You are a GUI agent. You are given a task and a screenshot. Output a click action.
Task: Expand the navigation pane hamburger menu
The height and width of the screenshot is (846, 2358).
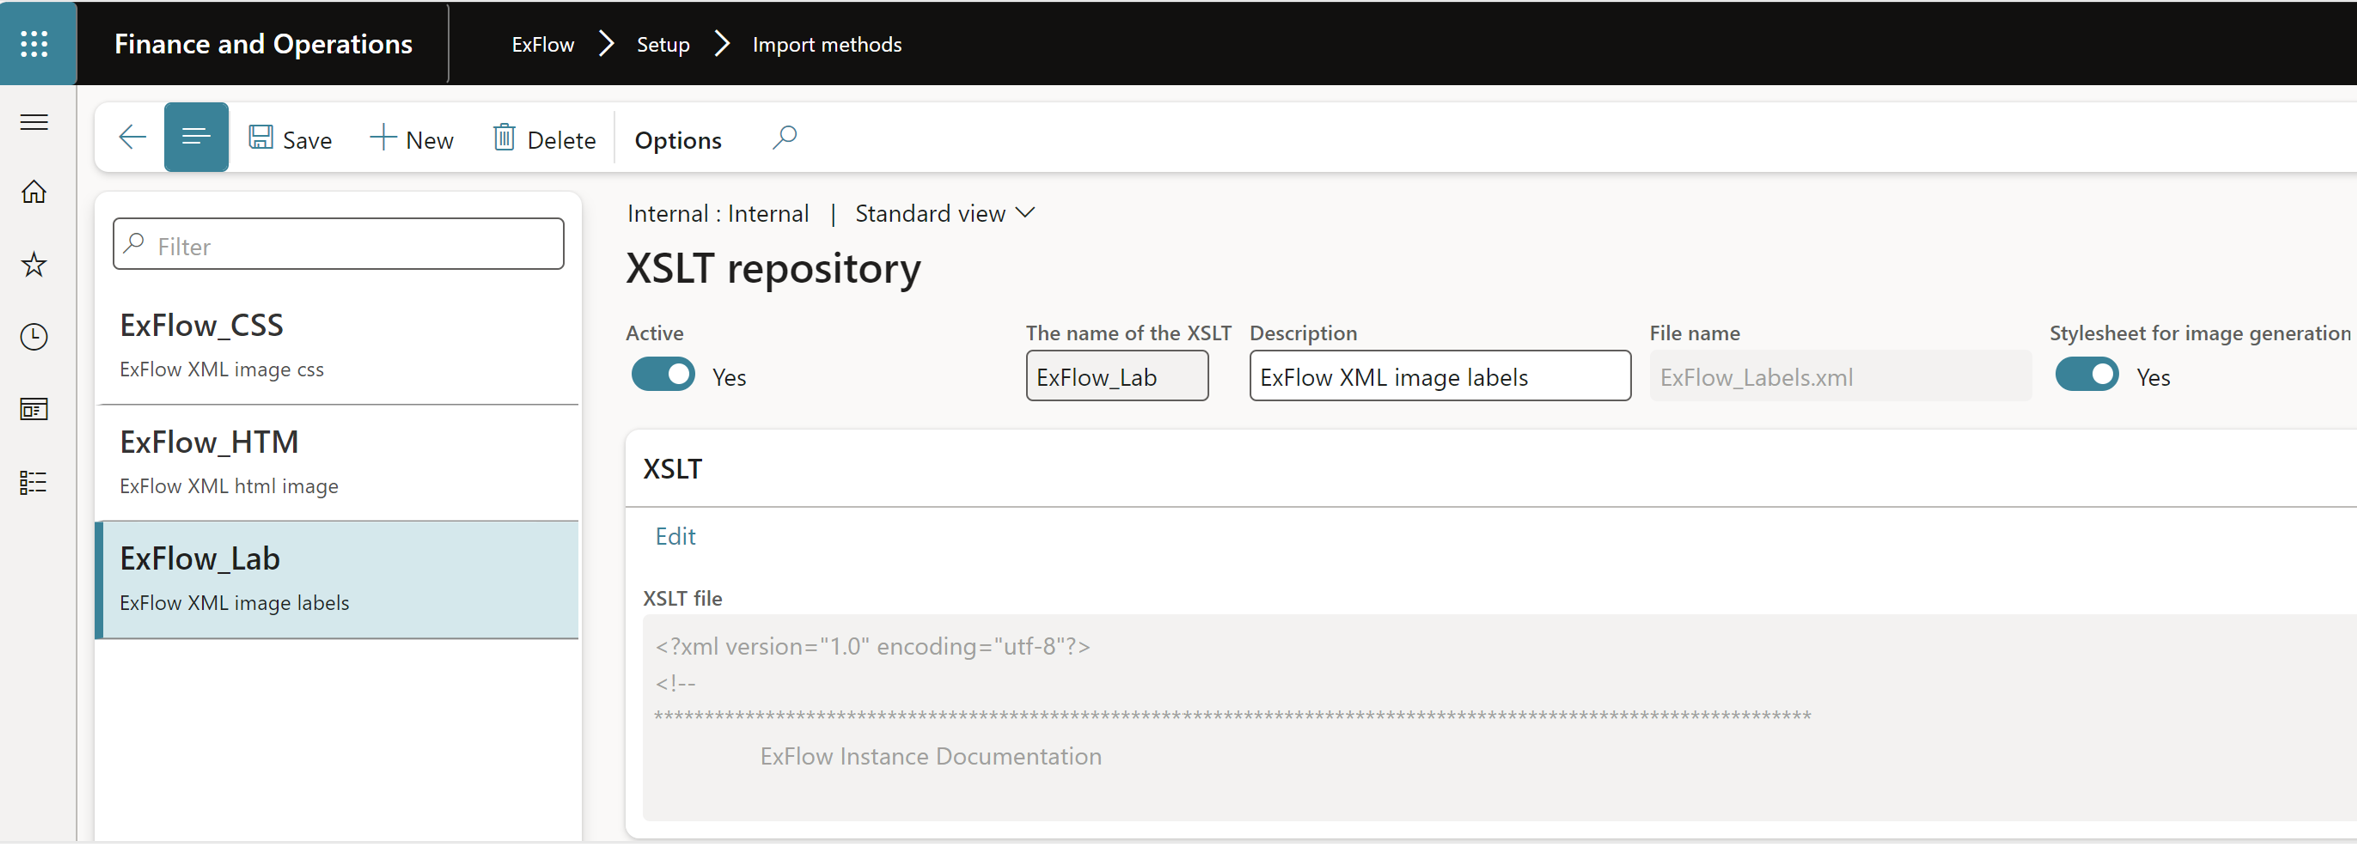click(34, 122)
